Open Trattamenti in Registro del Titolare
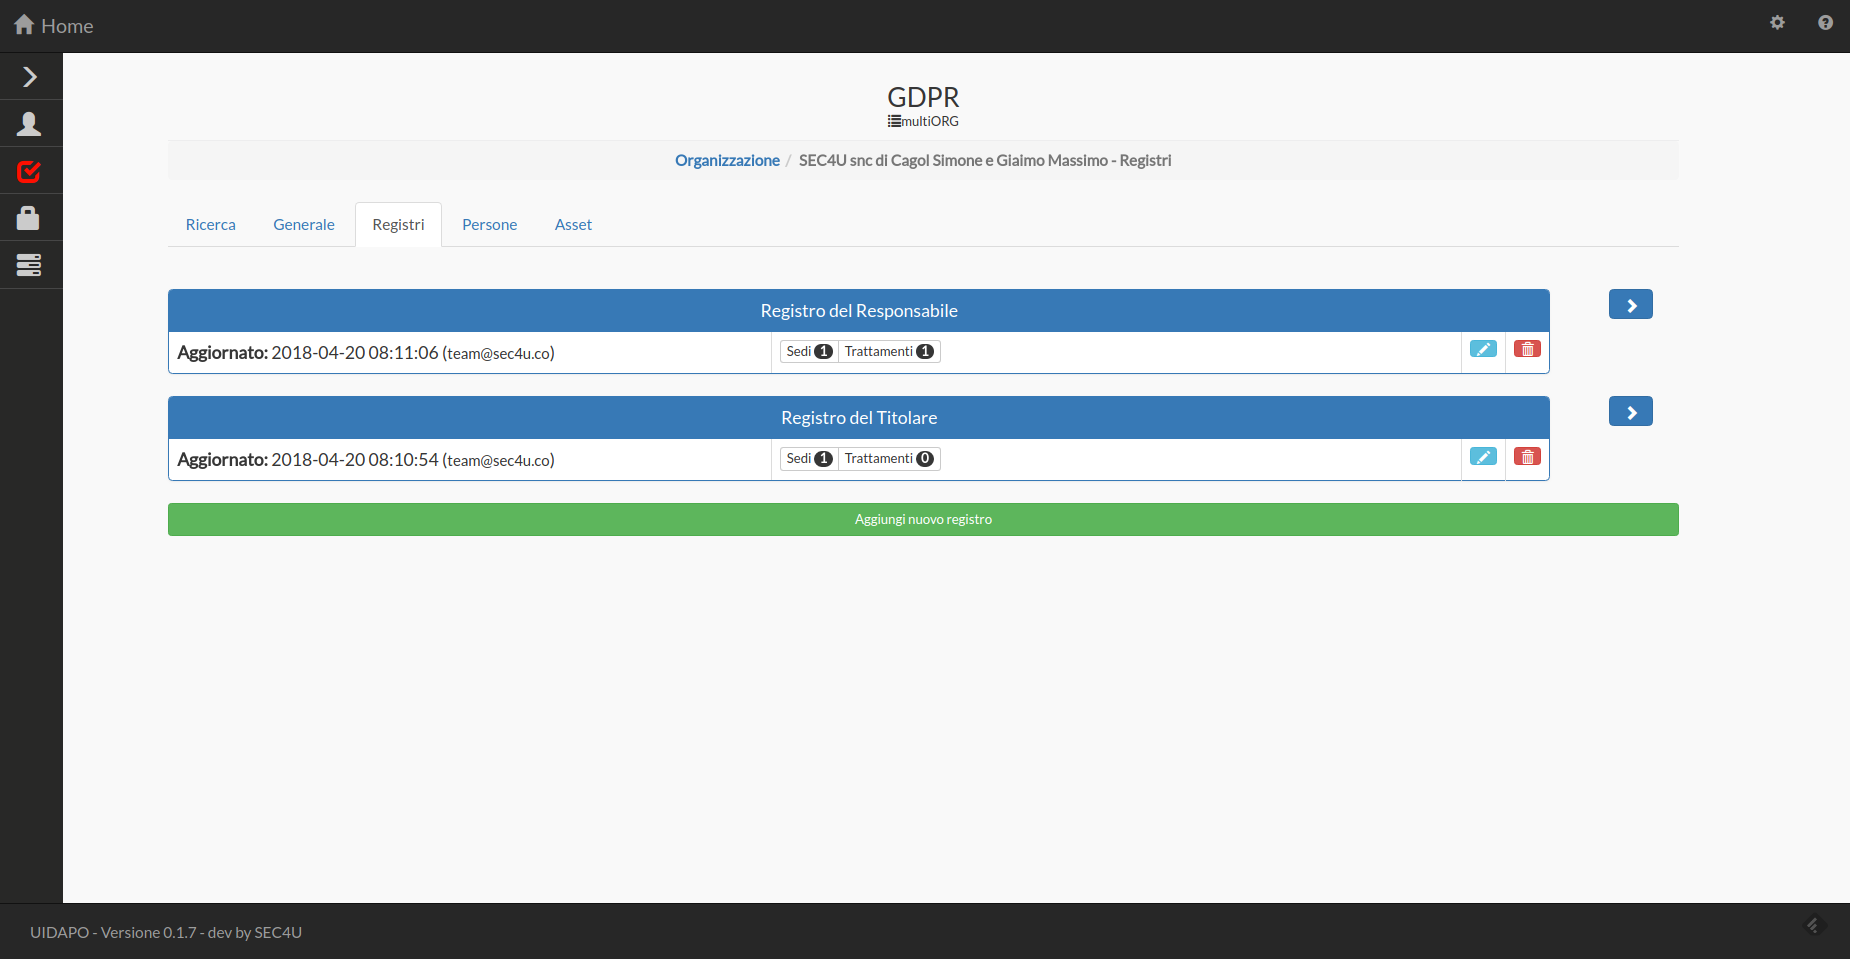The image size is (1850, 959). pyautogui.click(x=889, y=458)
